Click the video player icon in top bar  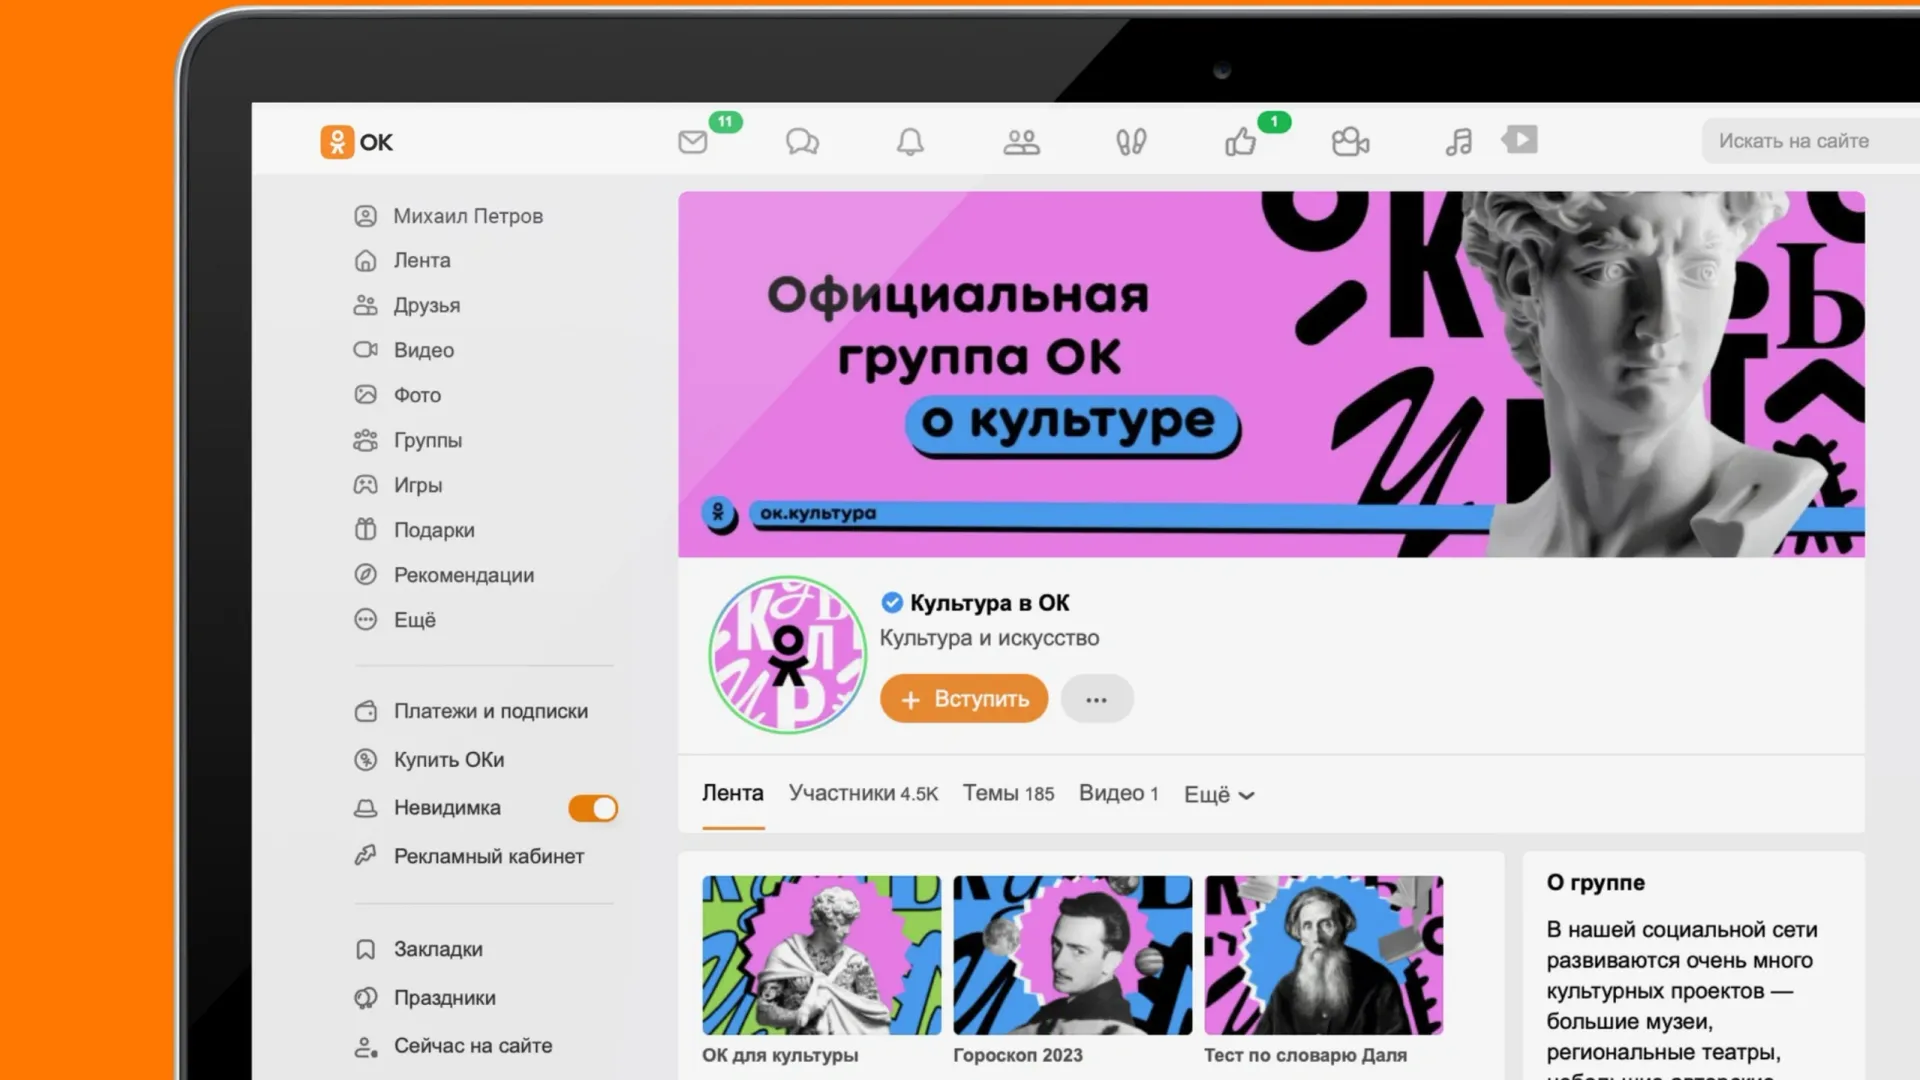coord(1520,140)
